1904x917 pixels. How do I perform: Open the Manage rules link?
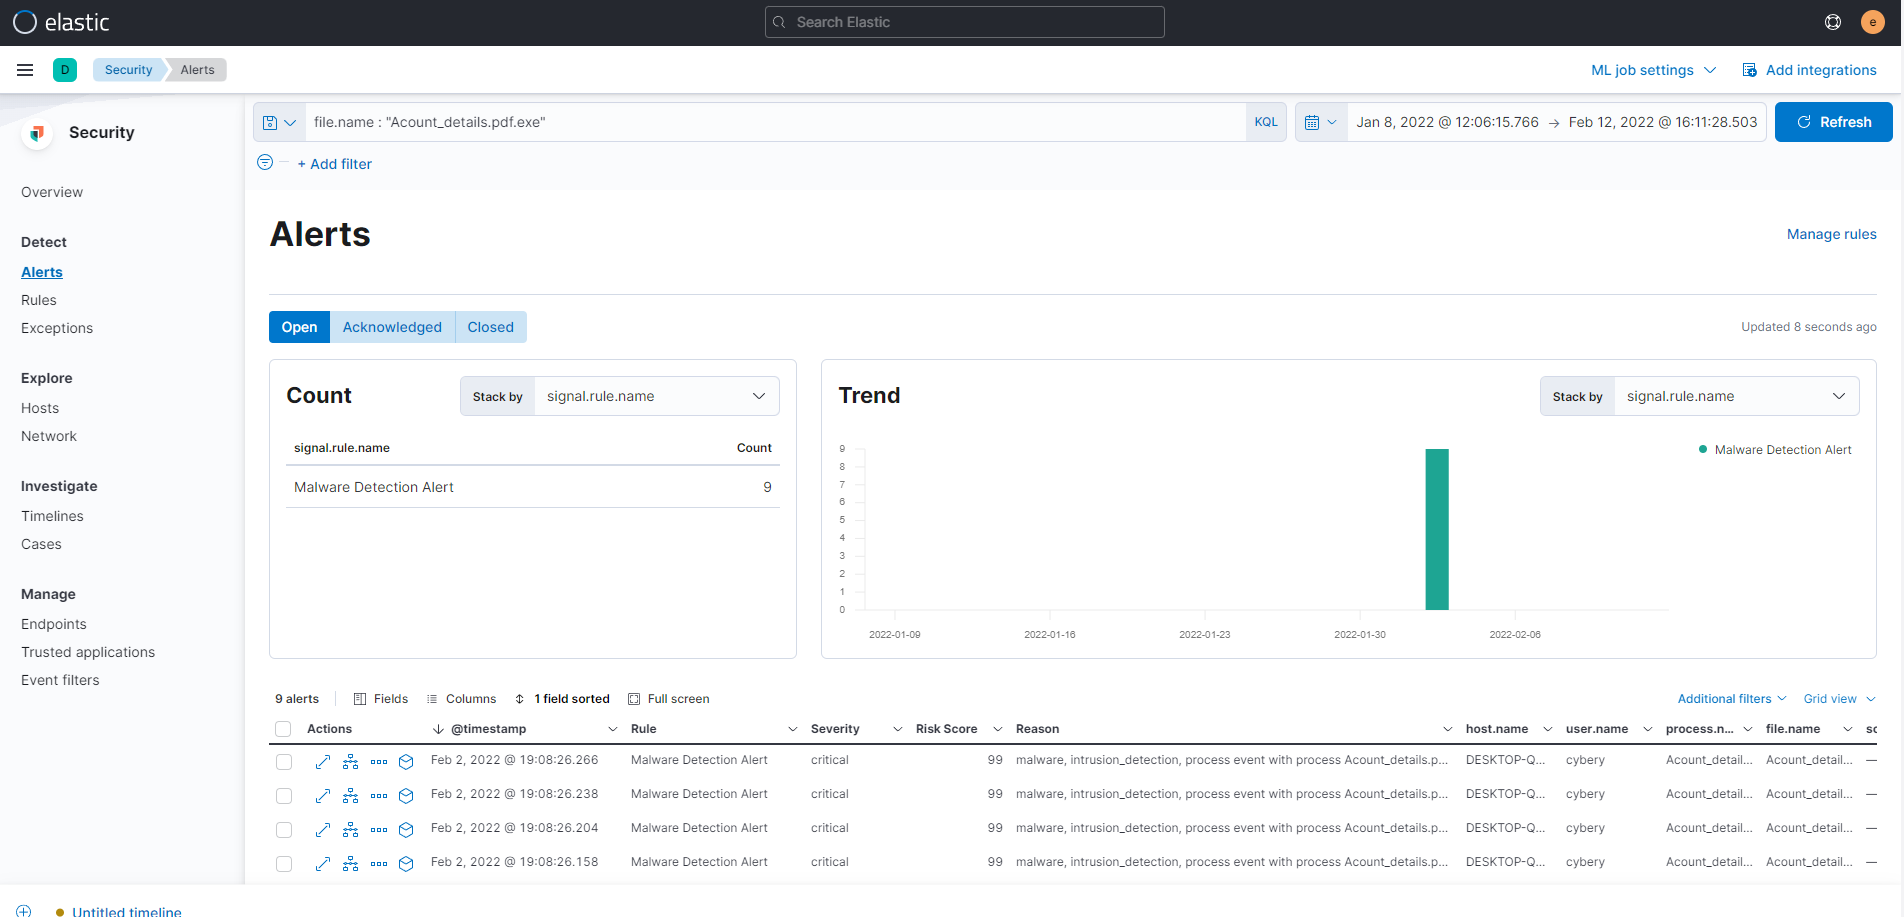[1831, 234]
